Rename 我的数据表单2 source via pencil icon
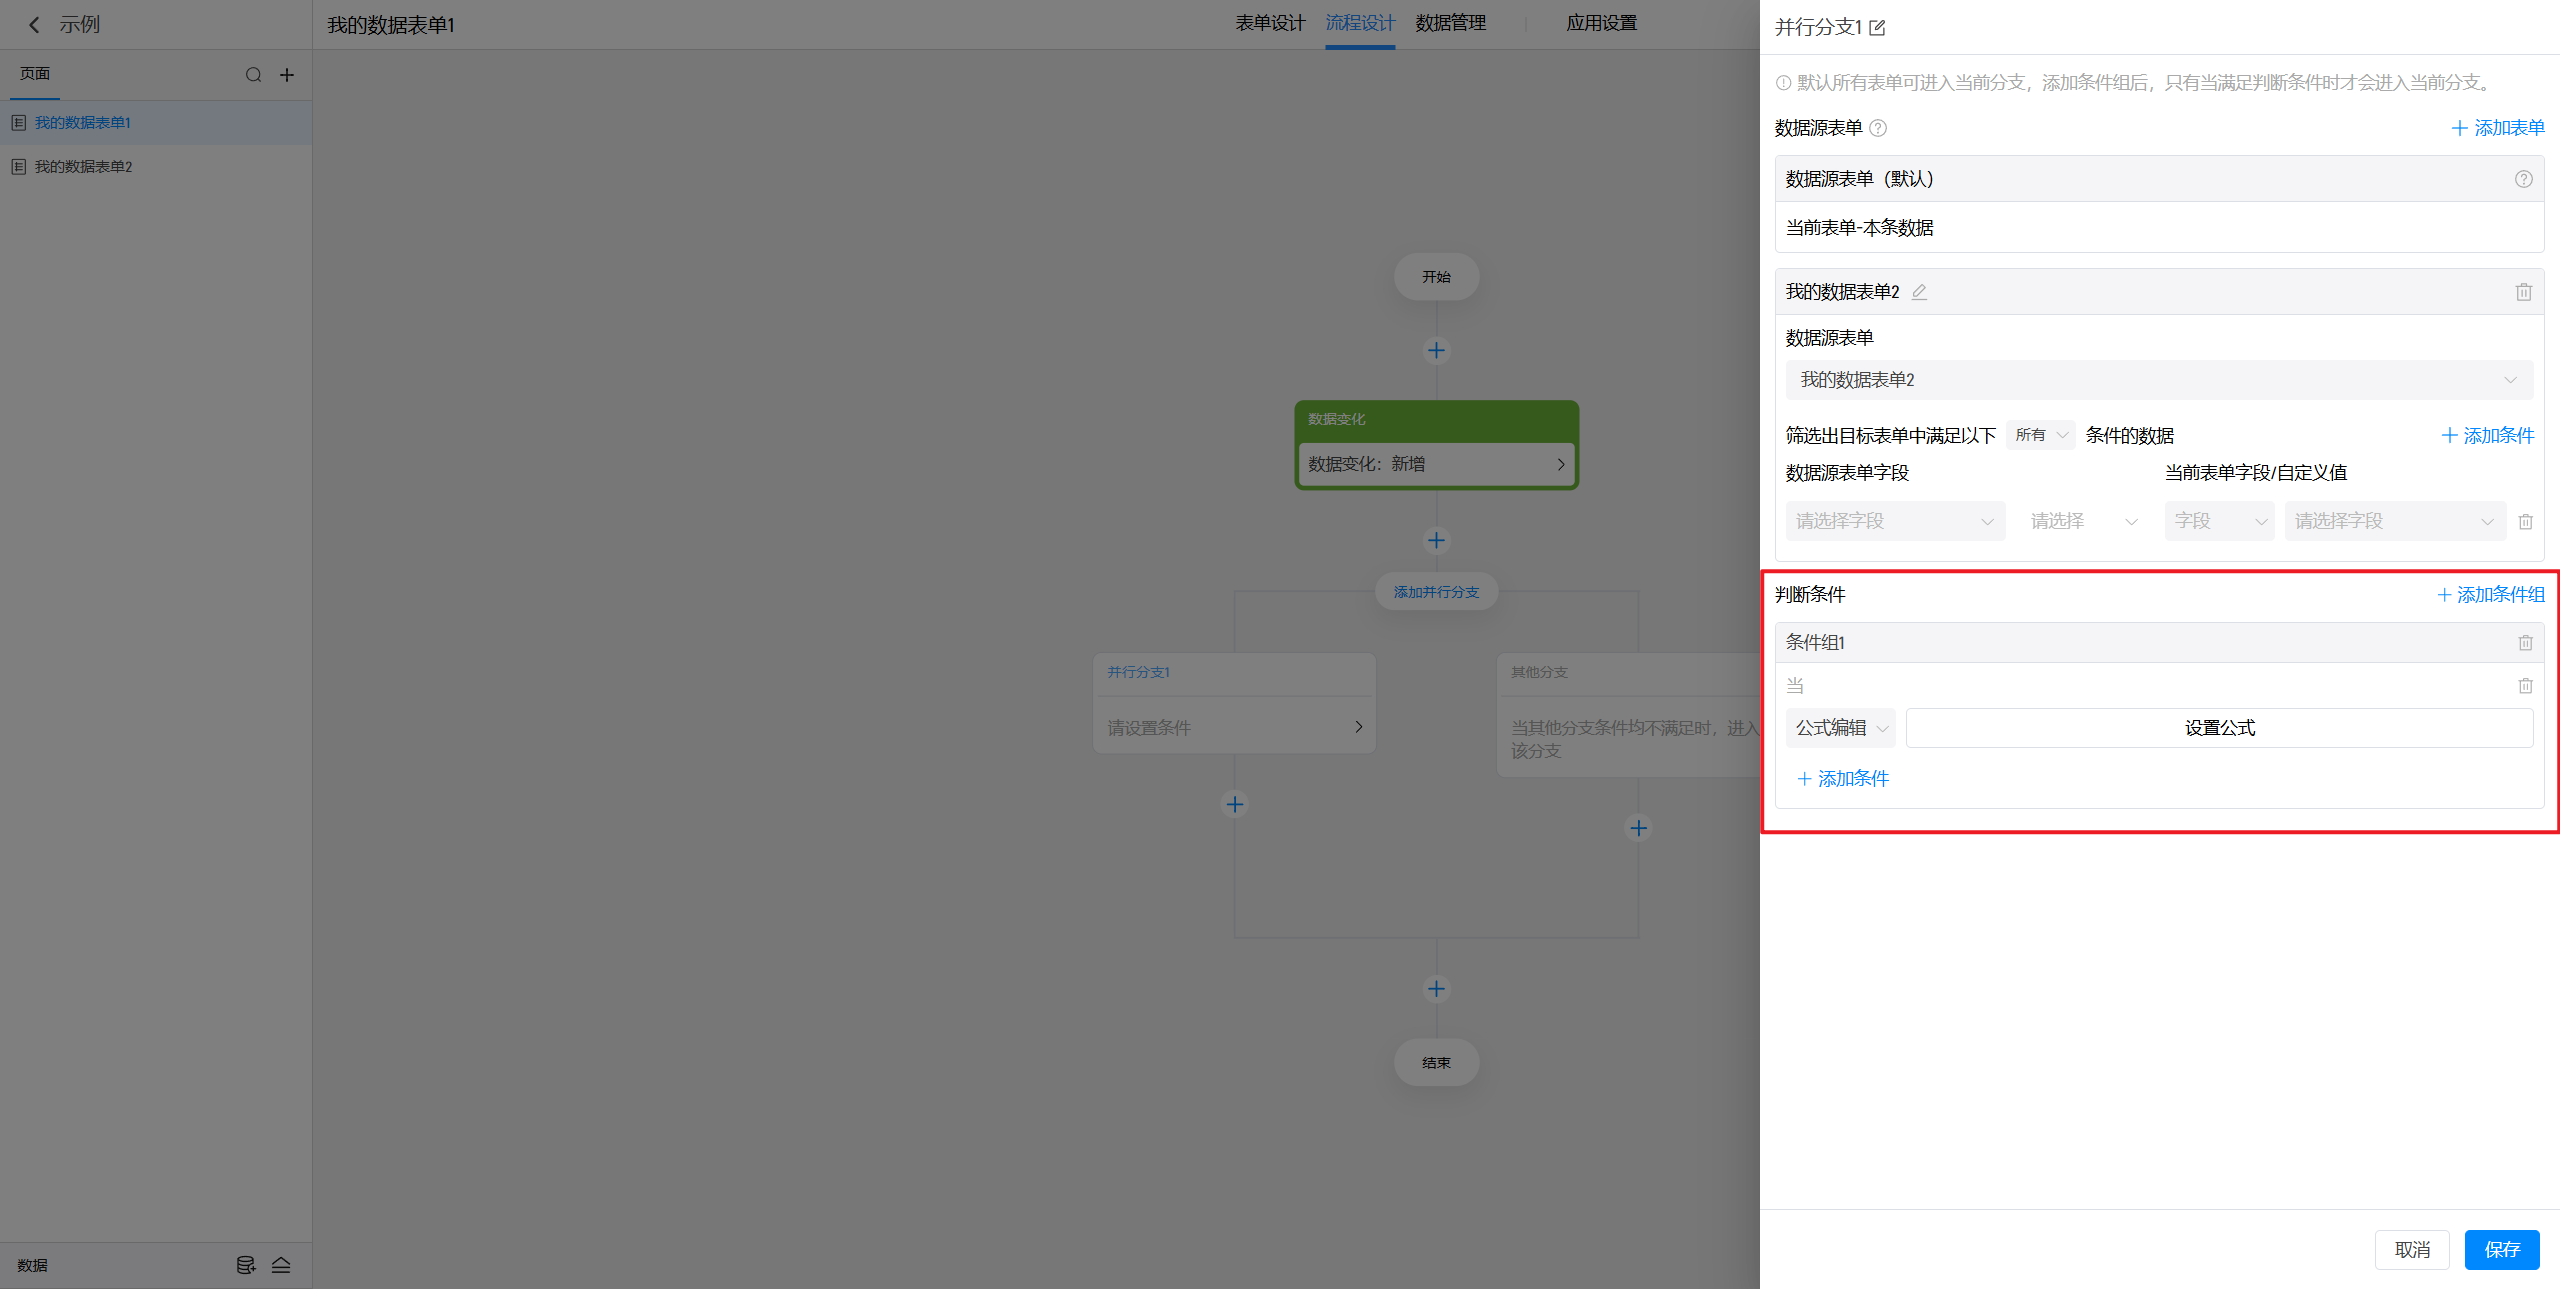2560x1289 pixels. pyautogui.click(x=1919, y=292)
